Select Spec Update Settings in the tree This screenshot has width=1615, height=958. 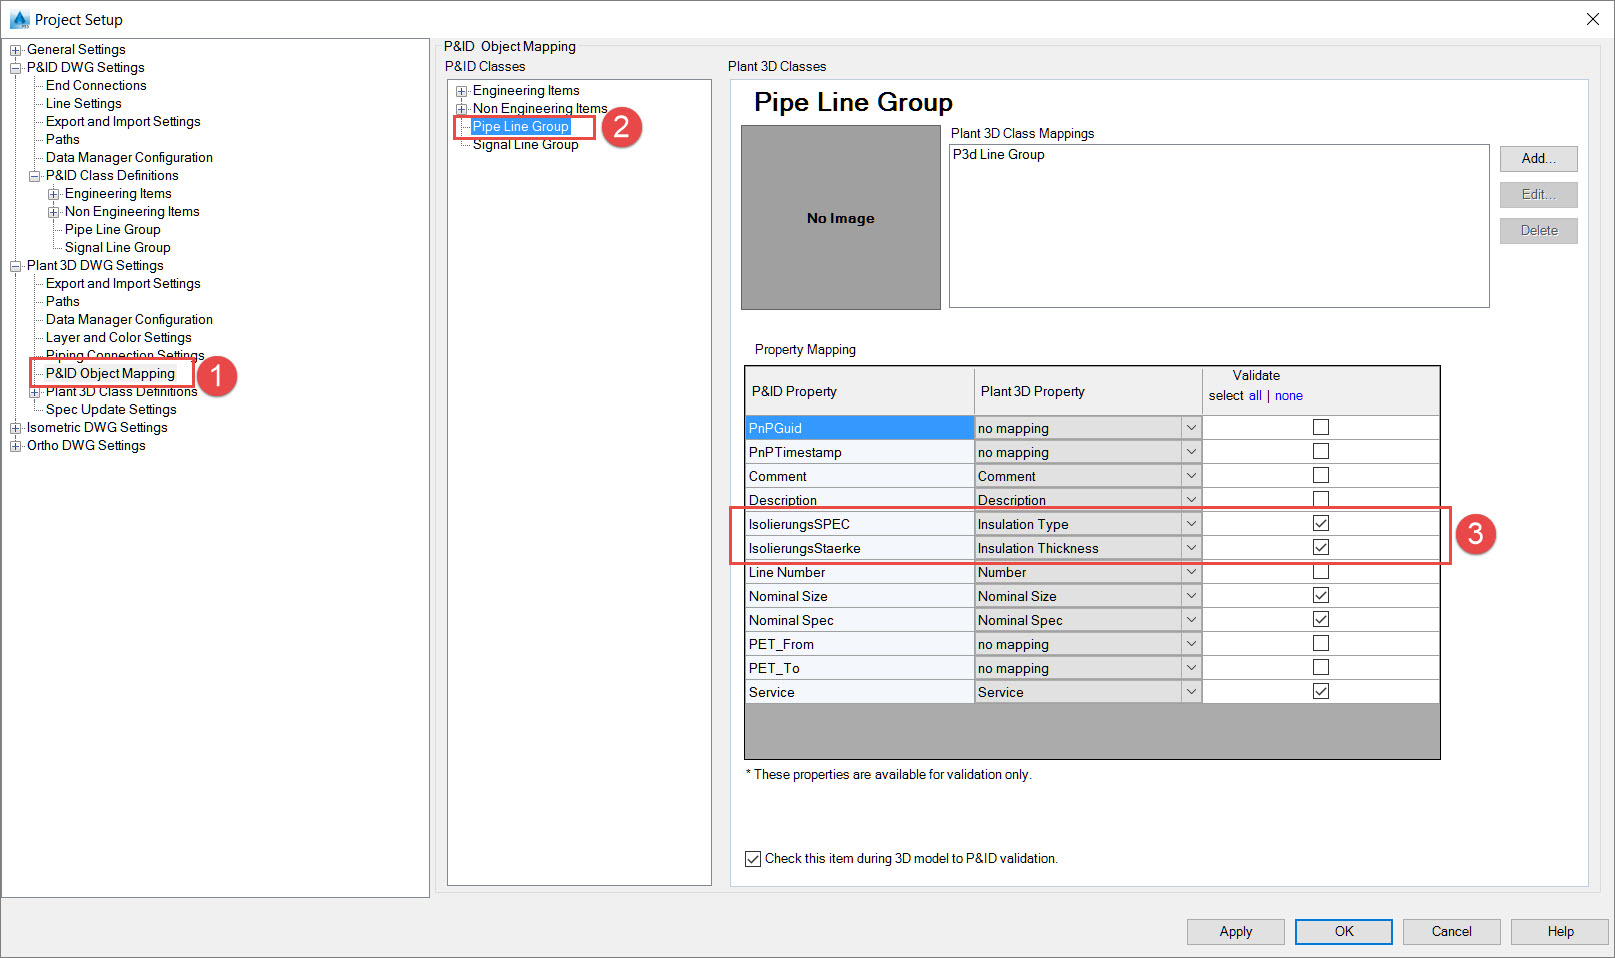point(110,409)
